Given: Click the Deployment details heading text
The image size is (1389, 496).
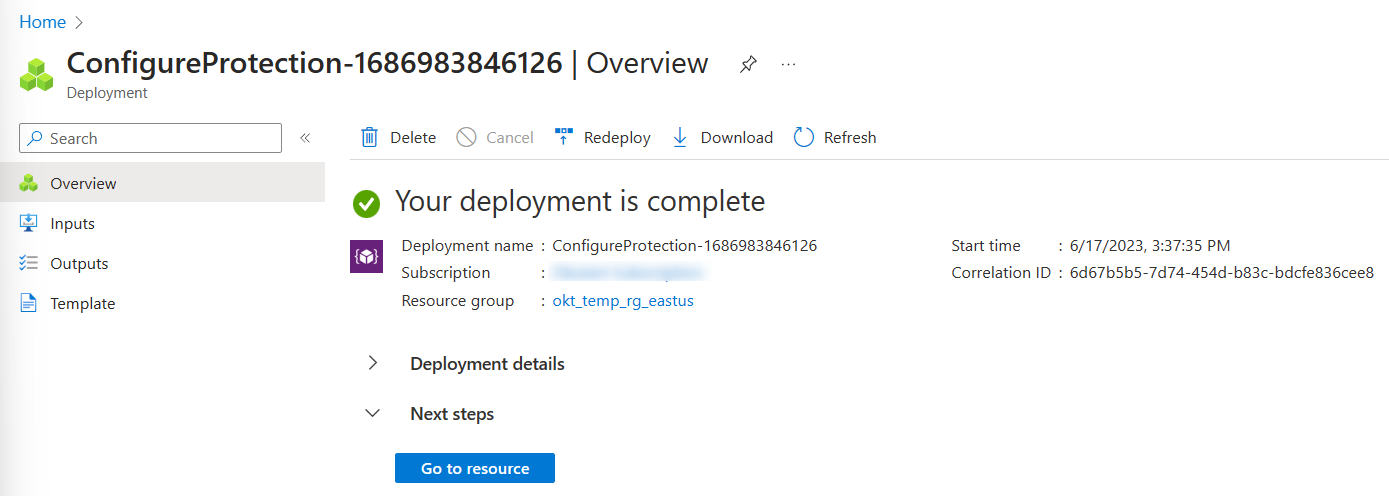Looking at the screenshot, I should pyautogui.click(x=487, y=363).
